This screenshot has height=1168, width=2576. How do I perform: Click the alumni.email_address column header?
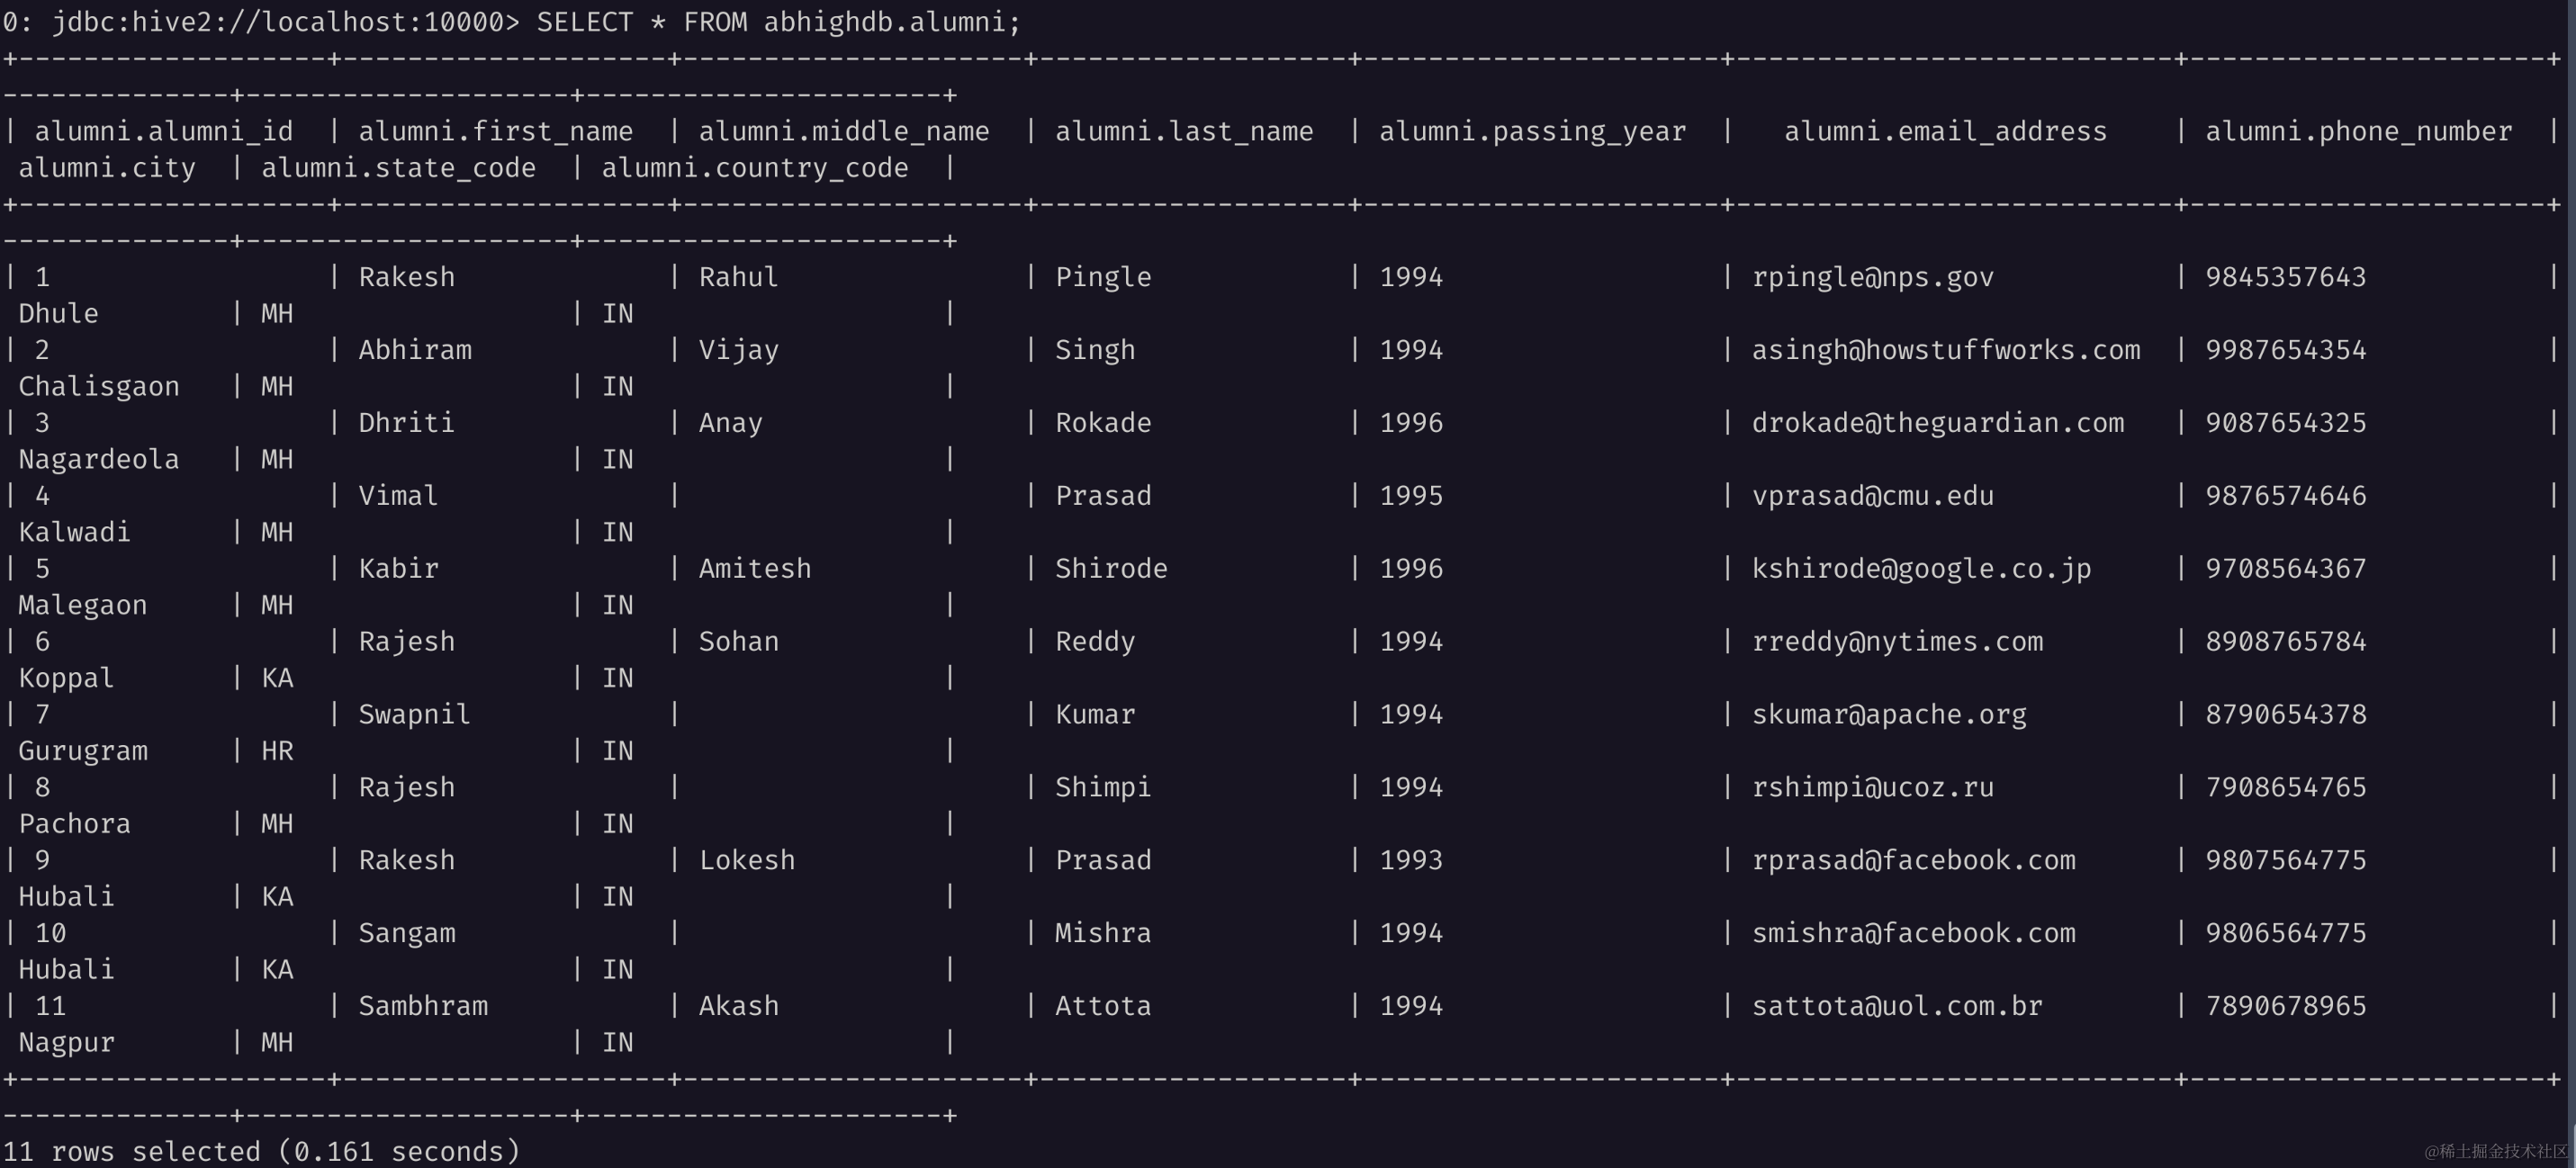pos(1945,132)
